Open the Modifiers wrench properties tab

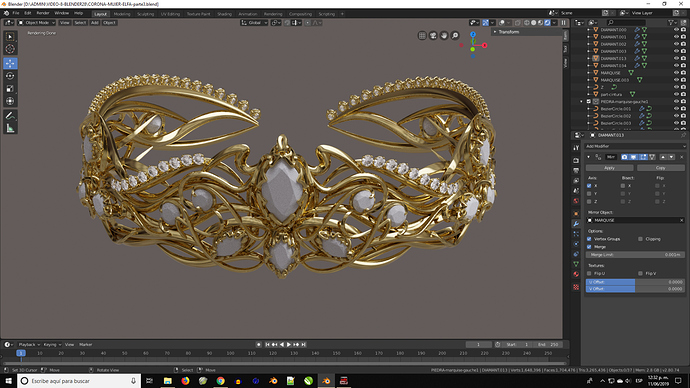576,223
